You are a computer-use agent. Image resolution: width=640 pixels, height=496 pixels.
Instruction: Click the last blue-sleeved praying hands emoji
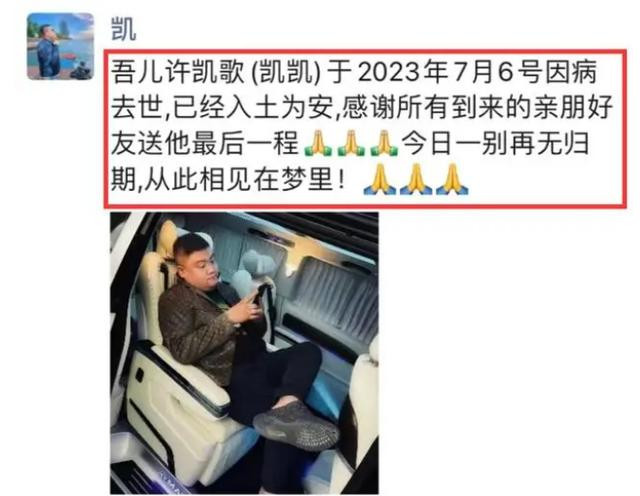click(452, 179)
